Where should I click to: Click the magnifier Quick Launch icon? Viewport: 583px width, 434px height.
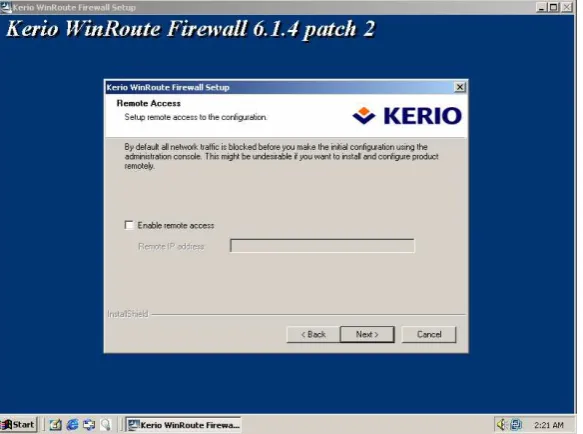(x=106, y=425)
